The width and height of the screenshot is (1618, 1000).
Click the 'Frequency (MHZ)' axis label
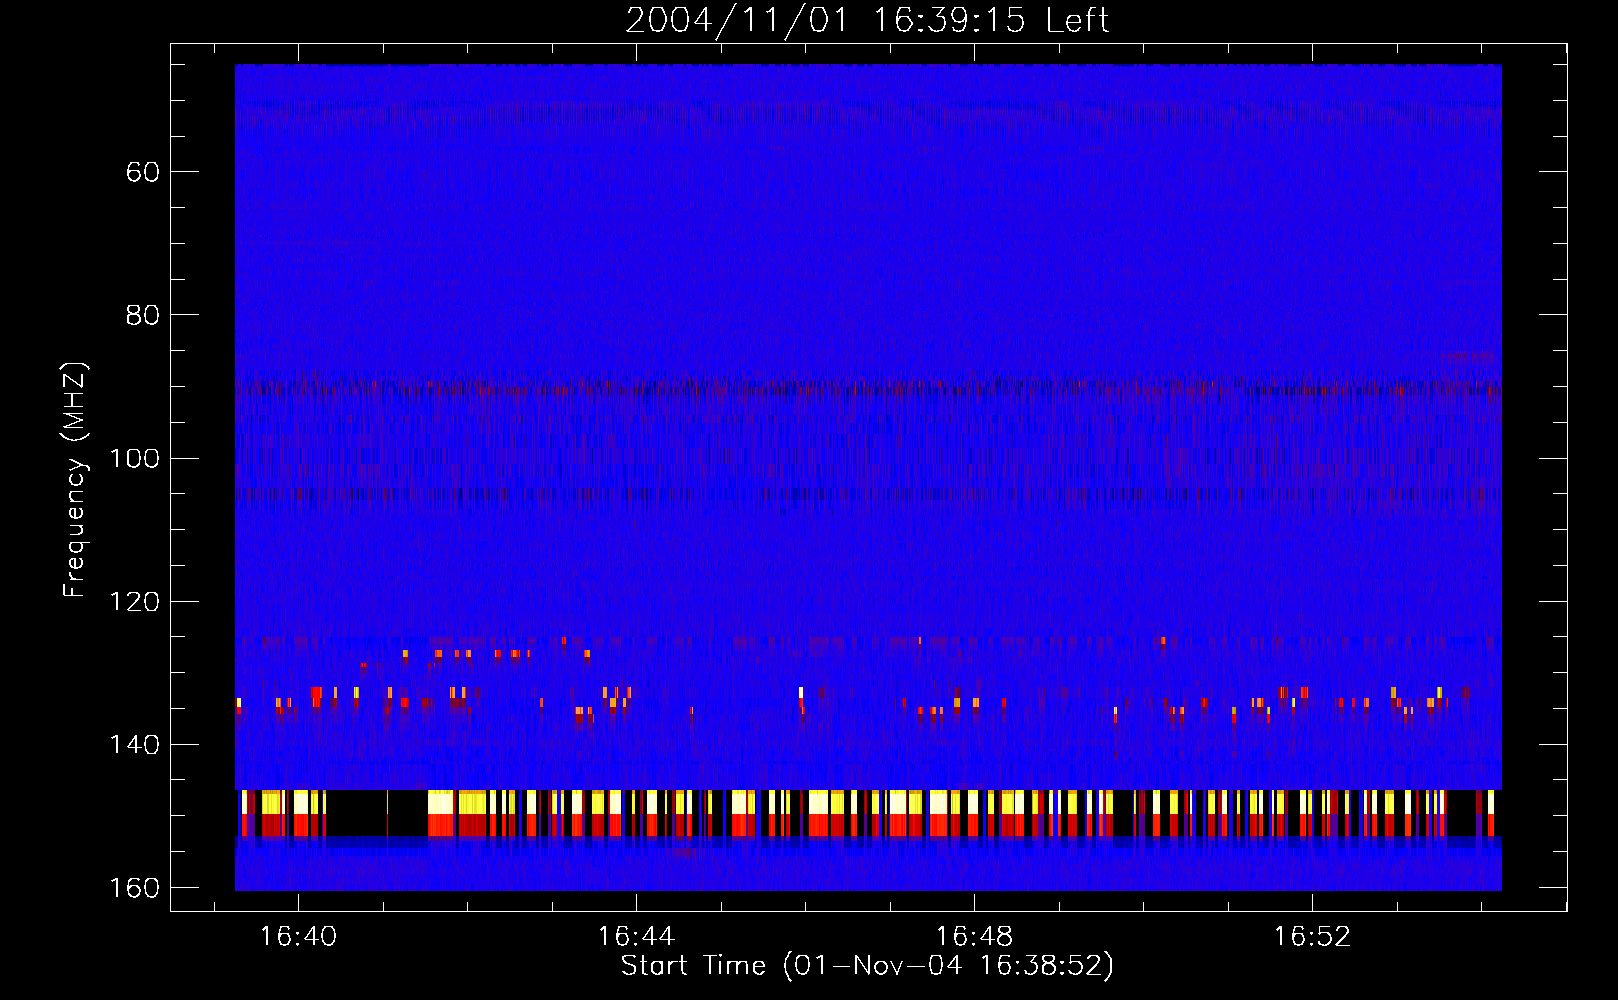click(75, 480)
